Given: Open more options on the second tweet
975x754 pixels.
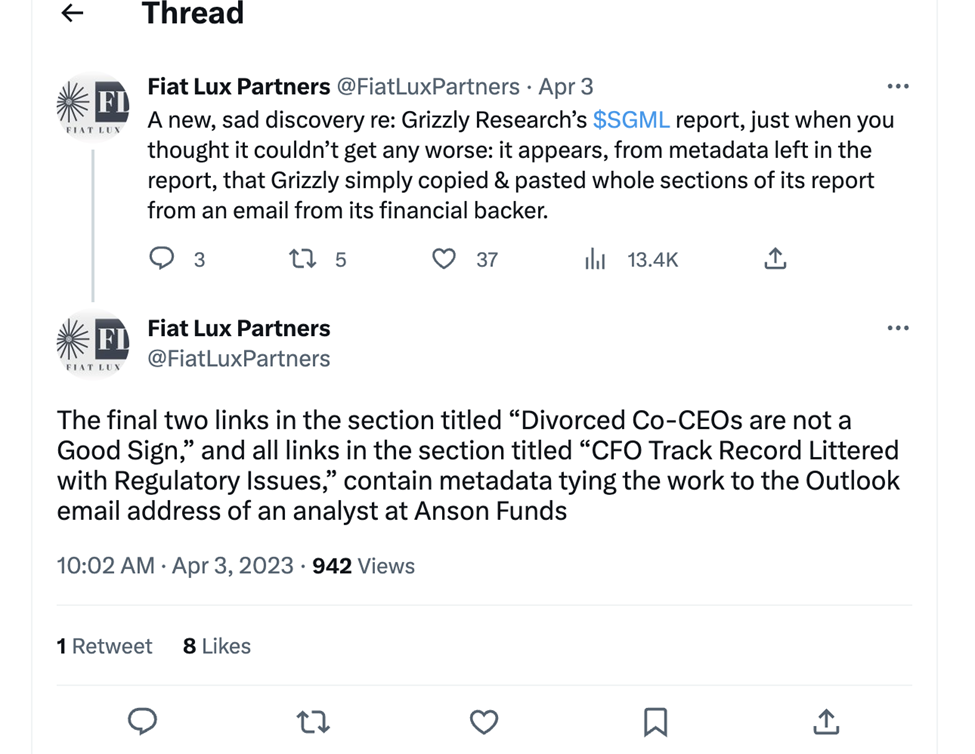Looking at the screenshot, I should coord(898,328).
